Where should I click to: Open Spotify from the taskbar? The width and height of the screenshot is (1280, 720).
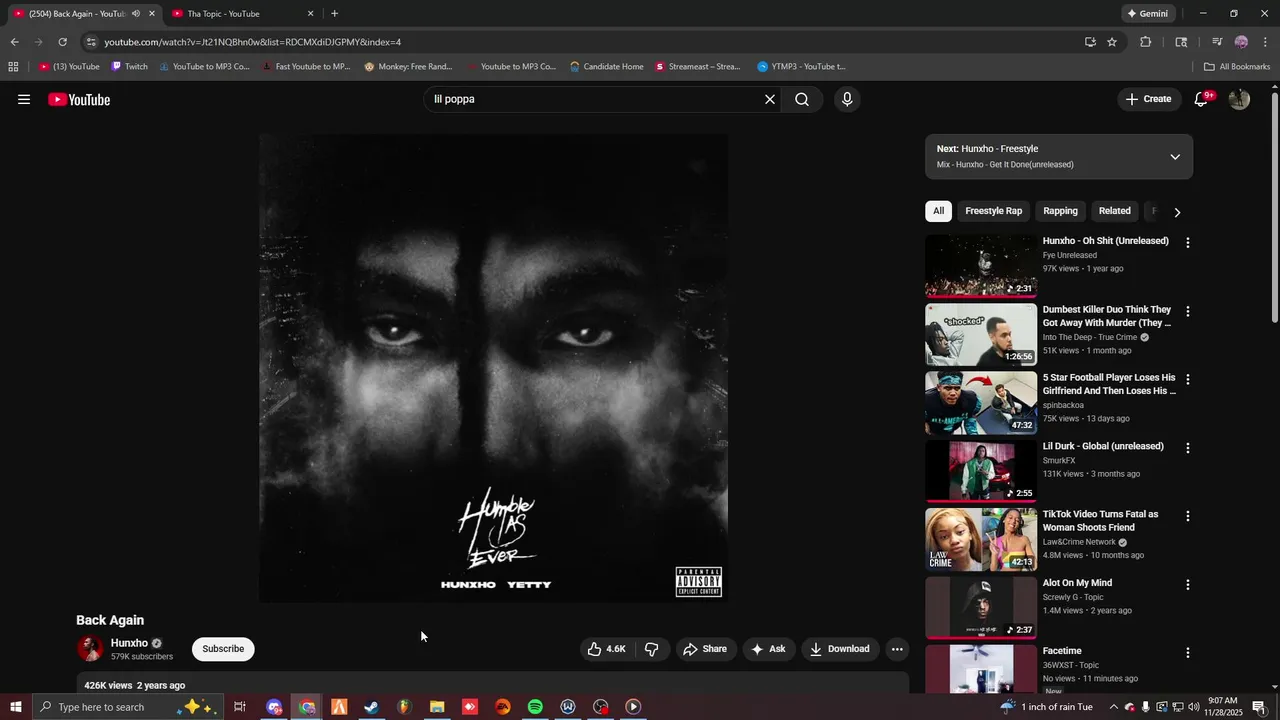tap(535, 707)
